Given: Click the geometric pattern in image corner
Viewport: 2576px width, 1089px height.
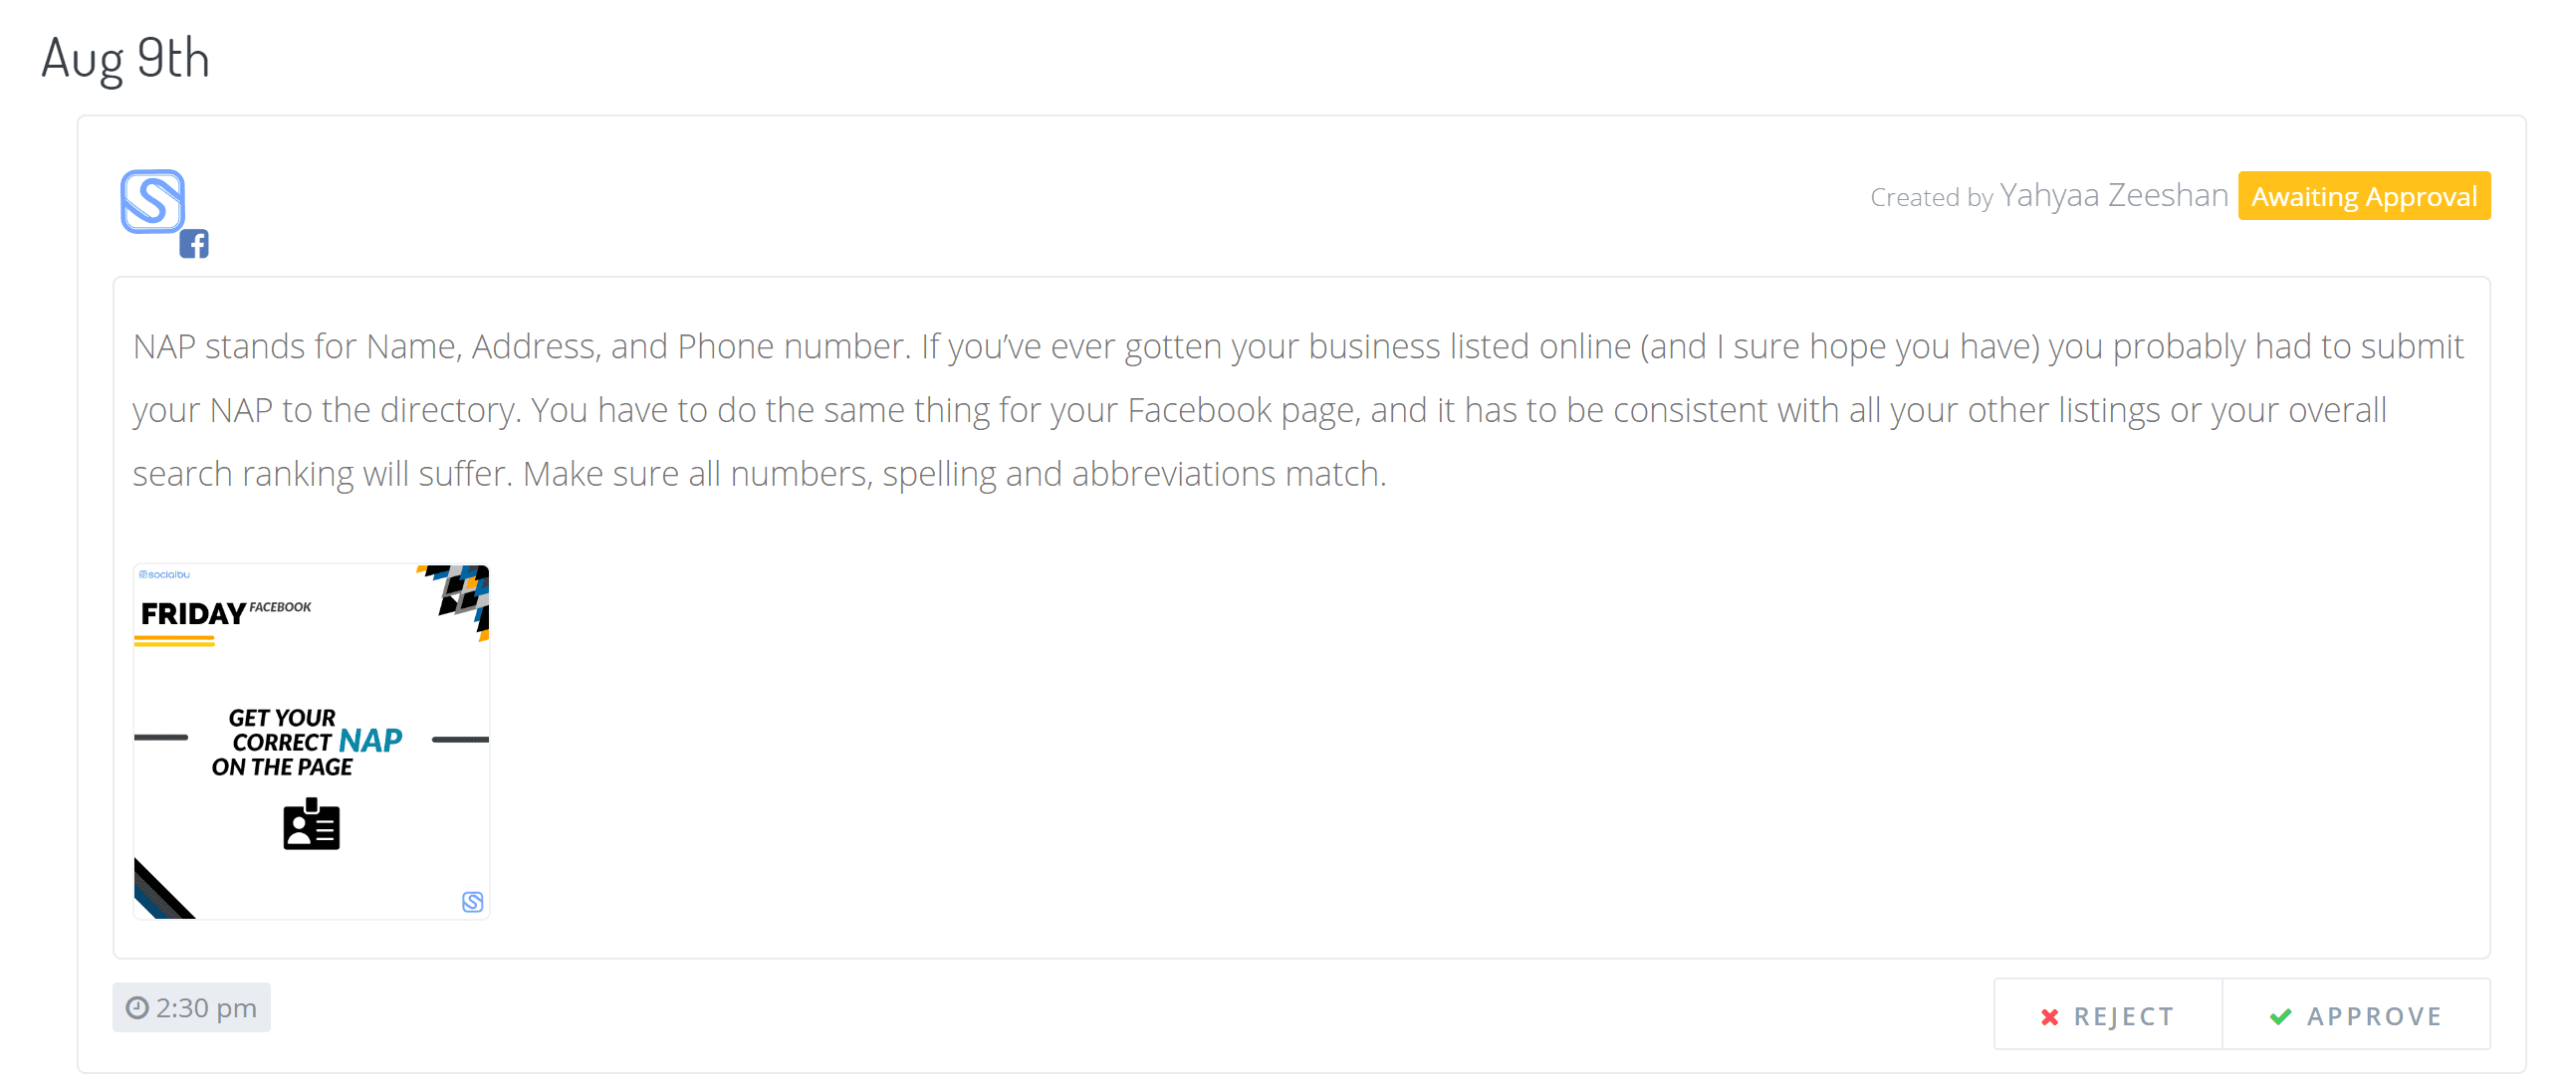Looking at the screenshot, I should (x=460, y=596).
